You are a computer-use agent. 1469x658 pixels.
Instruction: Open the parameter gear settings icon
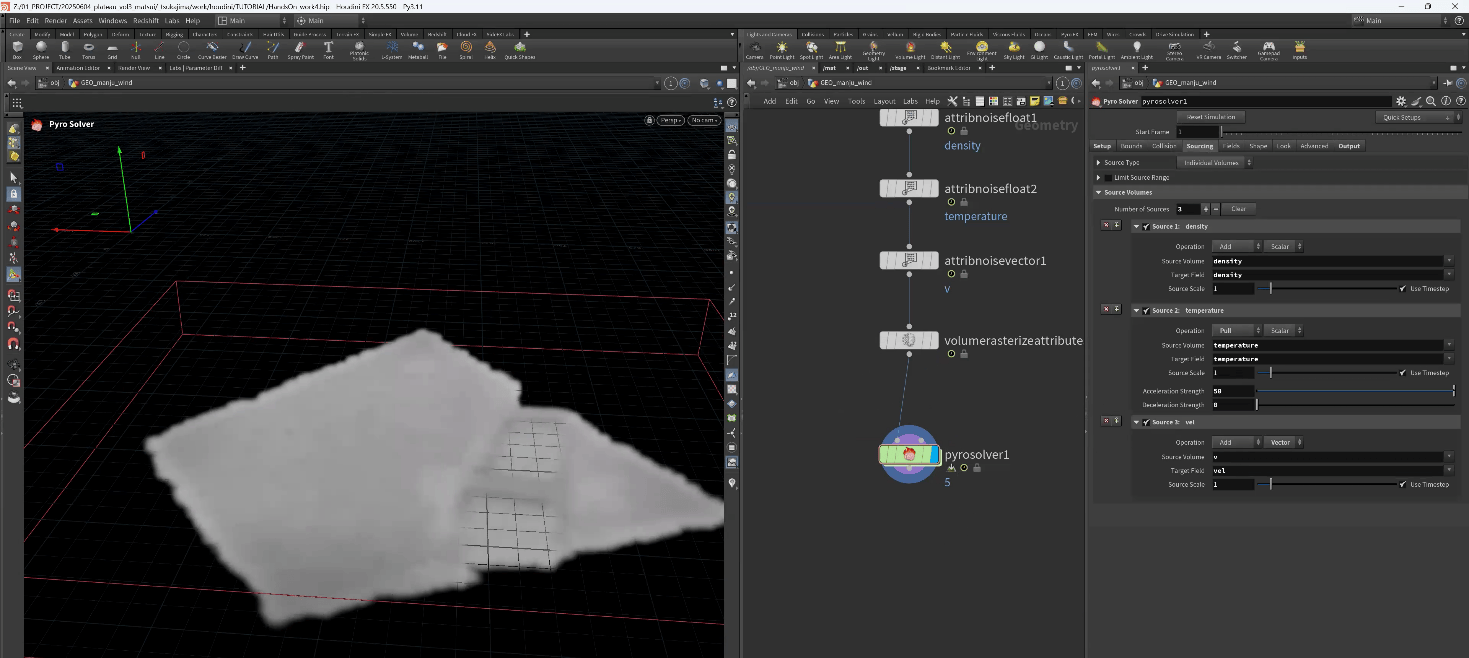(1401, 101)
